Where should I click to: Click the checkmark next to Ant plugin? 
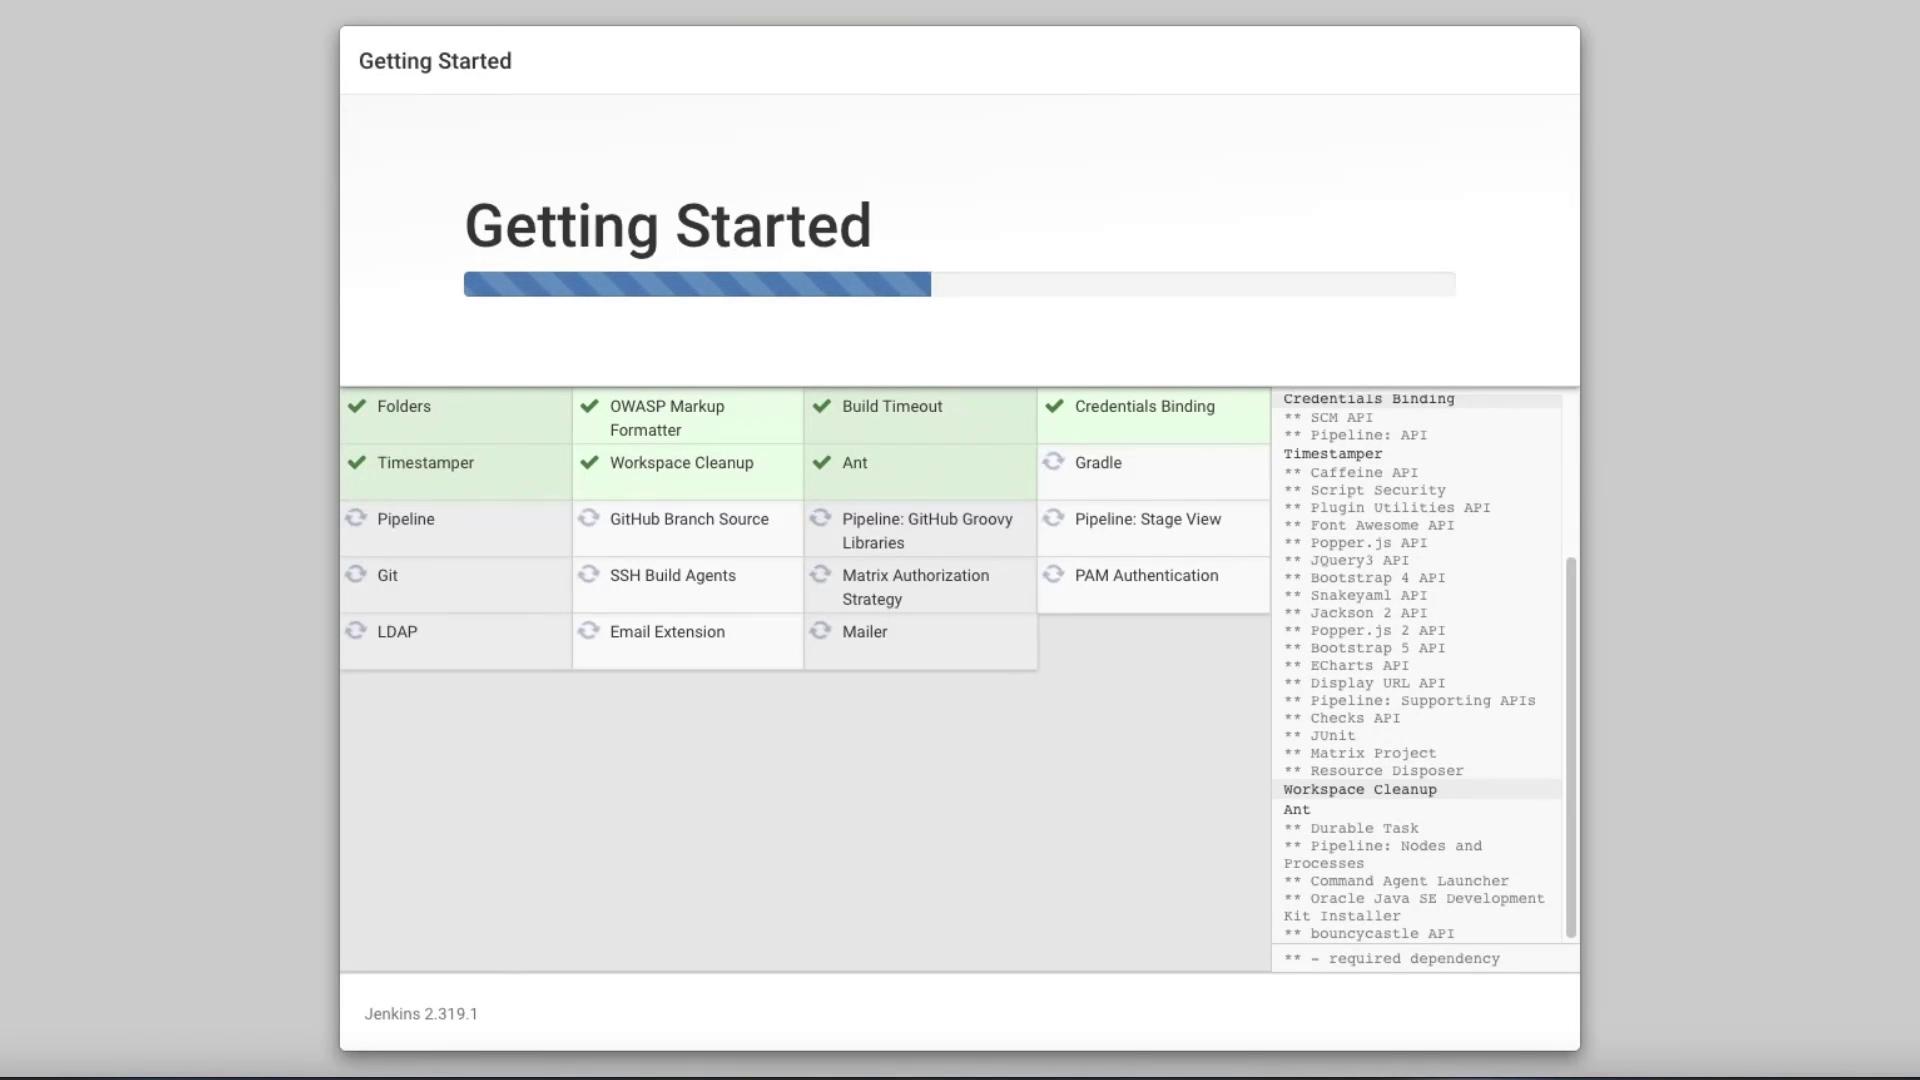[x=821, y=462]
